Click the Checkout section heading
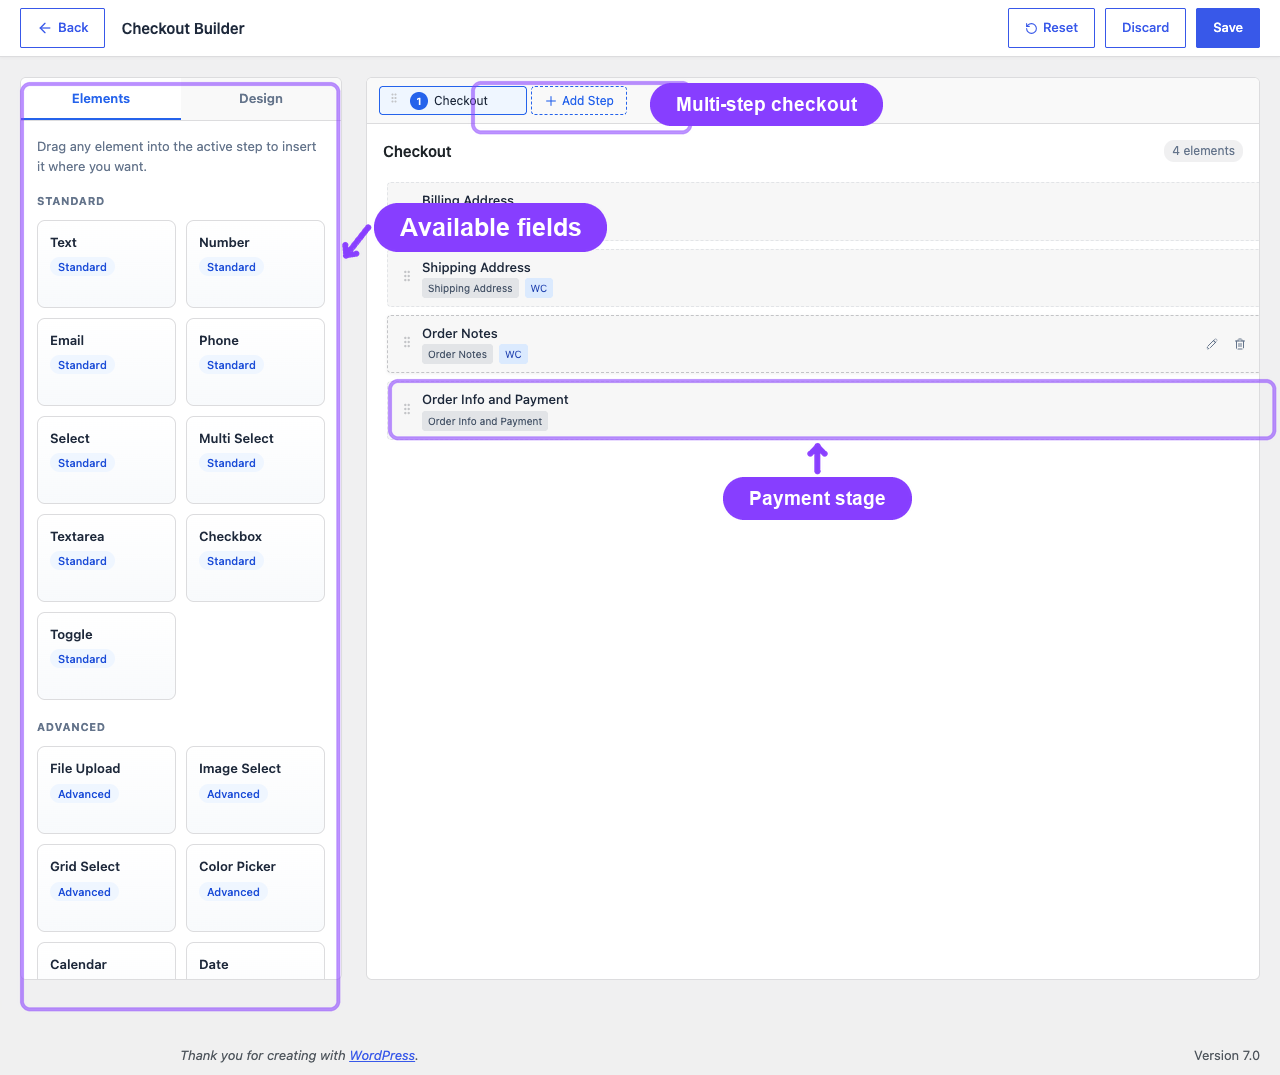 [x=417, y=152]
